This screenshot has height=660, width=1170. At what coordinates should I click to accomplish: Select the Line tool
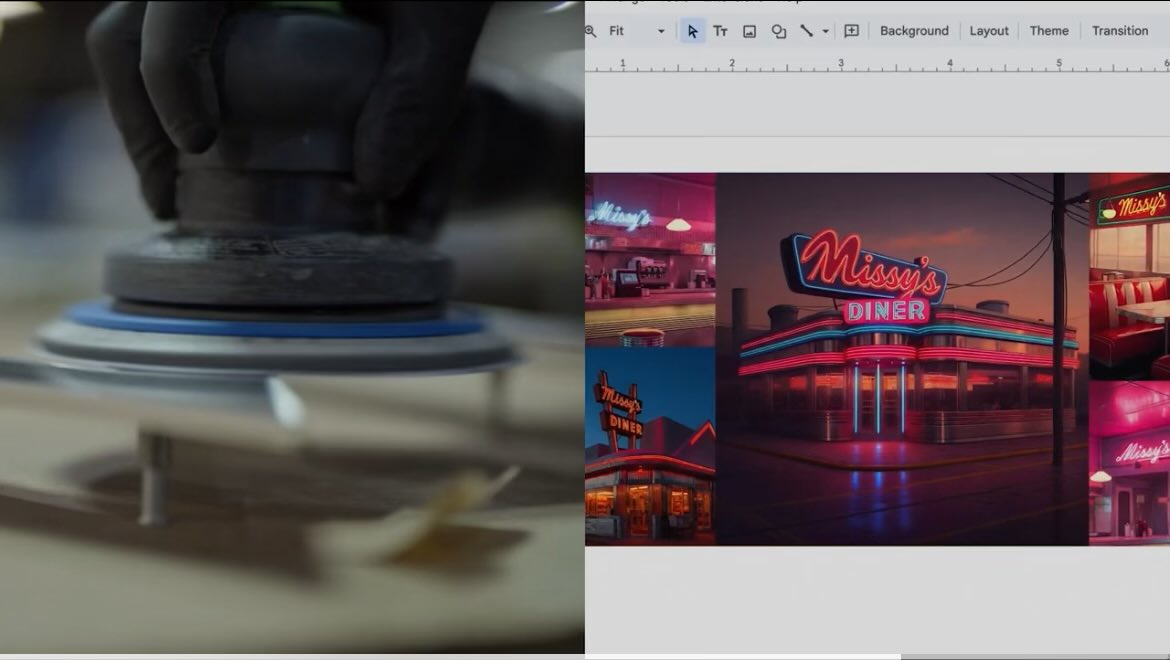coord(807,31)
